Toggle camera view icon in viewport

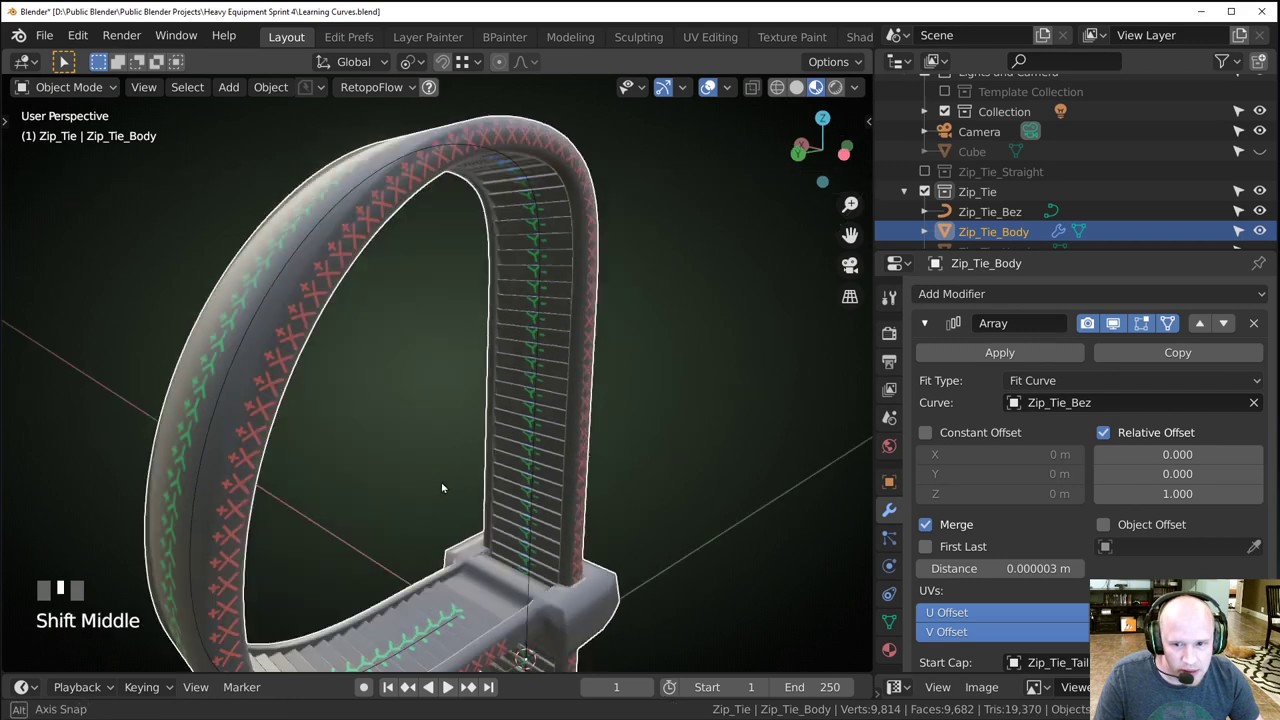[850, 266]
